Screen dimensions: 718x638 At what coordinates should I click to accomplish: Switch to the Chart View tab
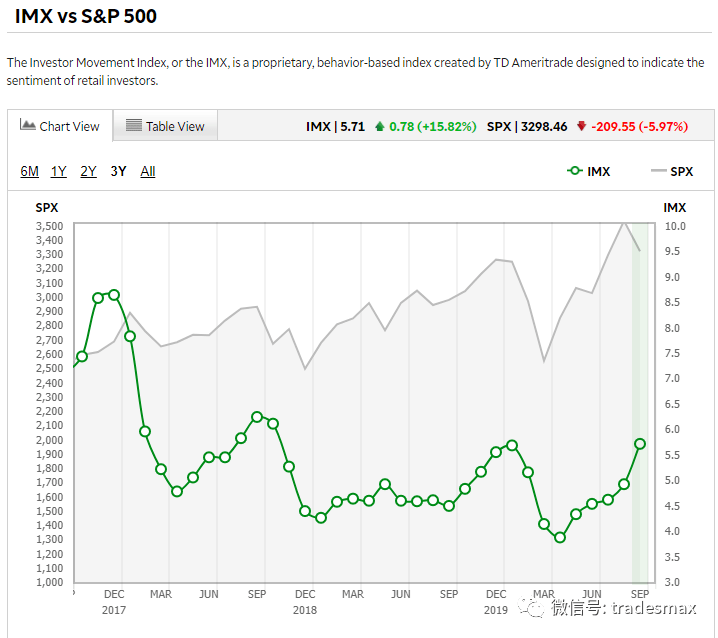click(60, 126)
